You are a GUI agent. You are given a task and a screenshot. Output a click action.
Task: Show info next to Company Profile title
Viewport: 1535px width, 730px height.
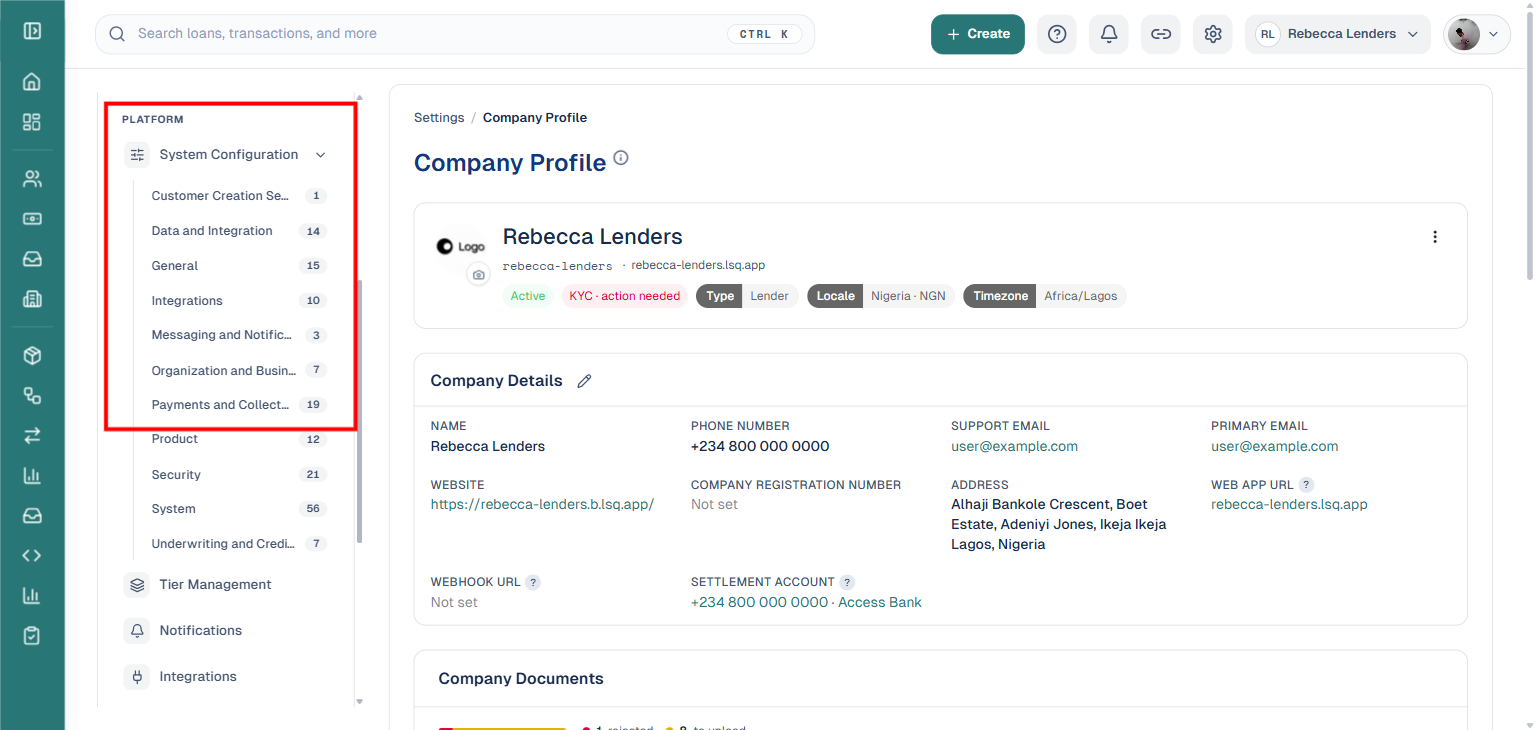tap(621, 158)
